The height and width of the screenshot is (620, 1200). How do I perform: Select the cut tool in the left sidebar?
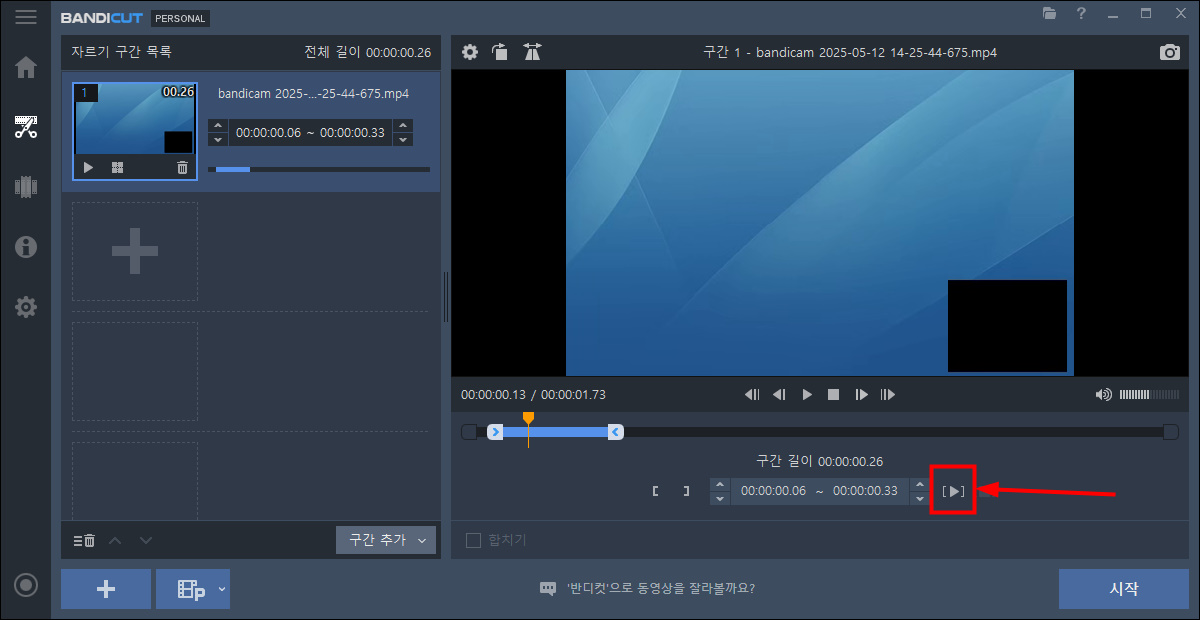[26, 127]
